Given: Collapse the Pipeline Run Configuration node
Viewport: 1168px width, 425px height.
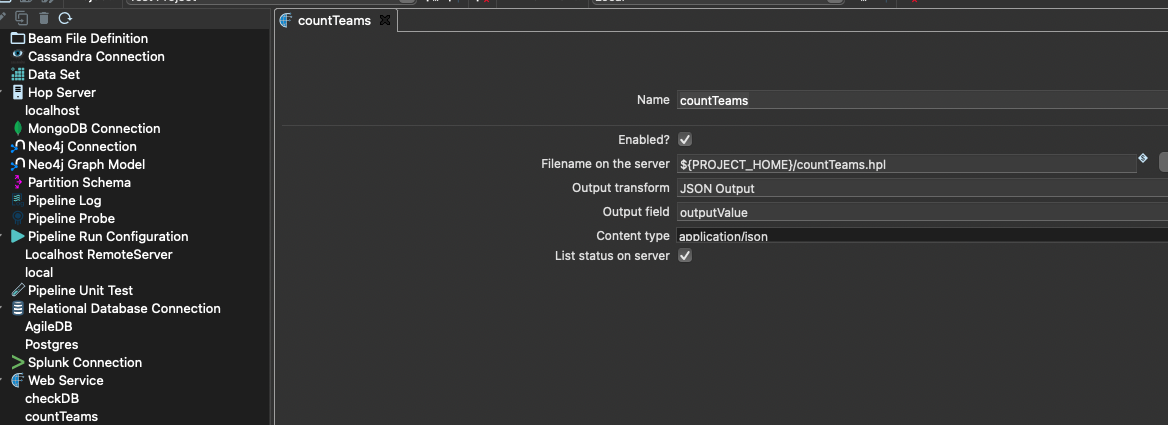Looking at the screenshot, I should tap(4, 236).
